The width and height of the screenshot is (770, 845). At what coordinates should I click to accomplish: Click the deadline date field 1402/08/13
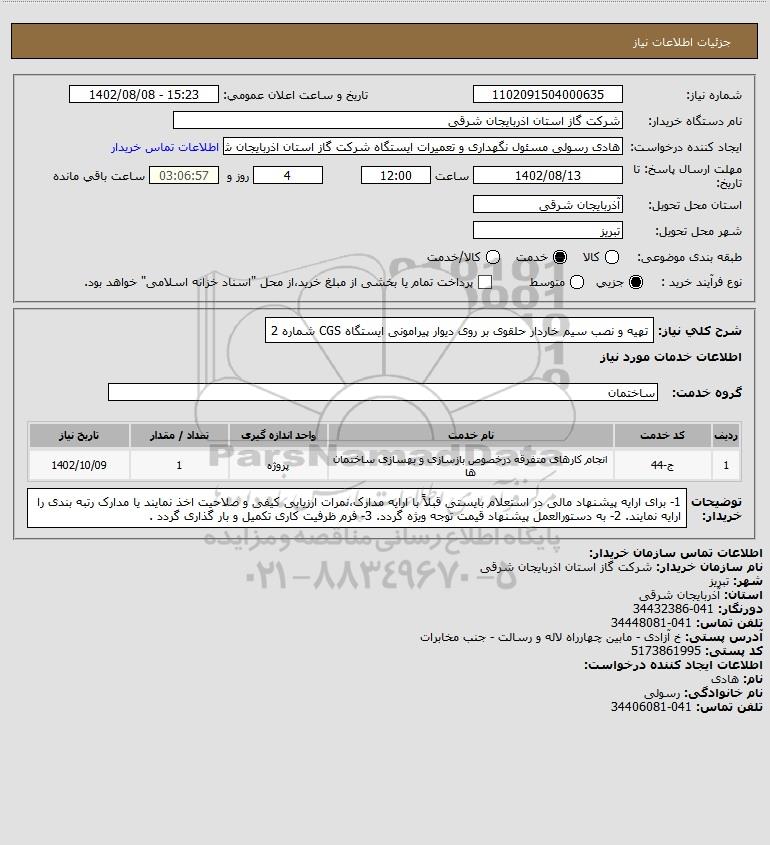[x=547, y=175]
